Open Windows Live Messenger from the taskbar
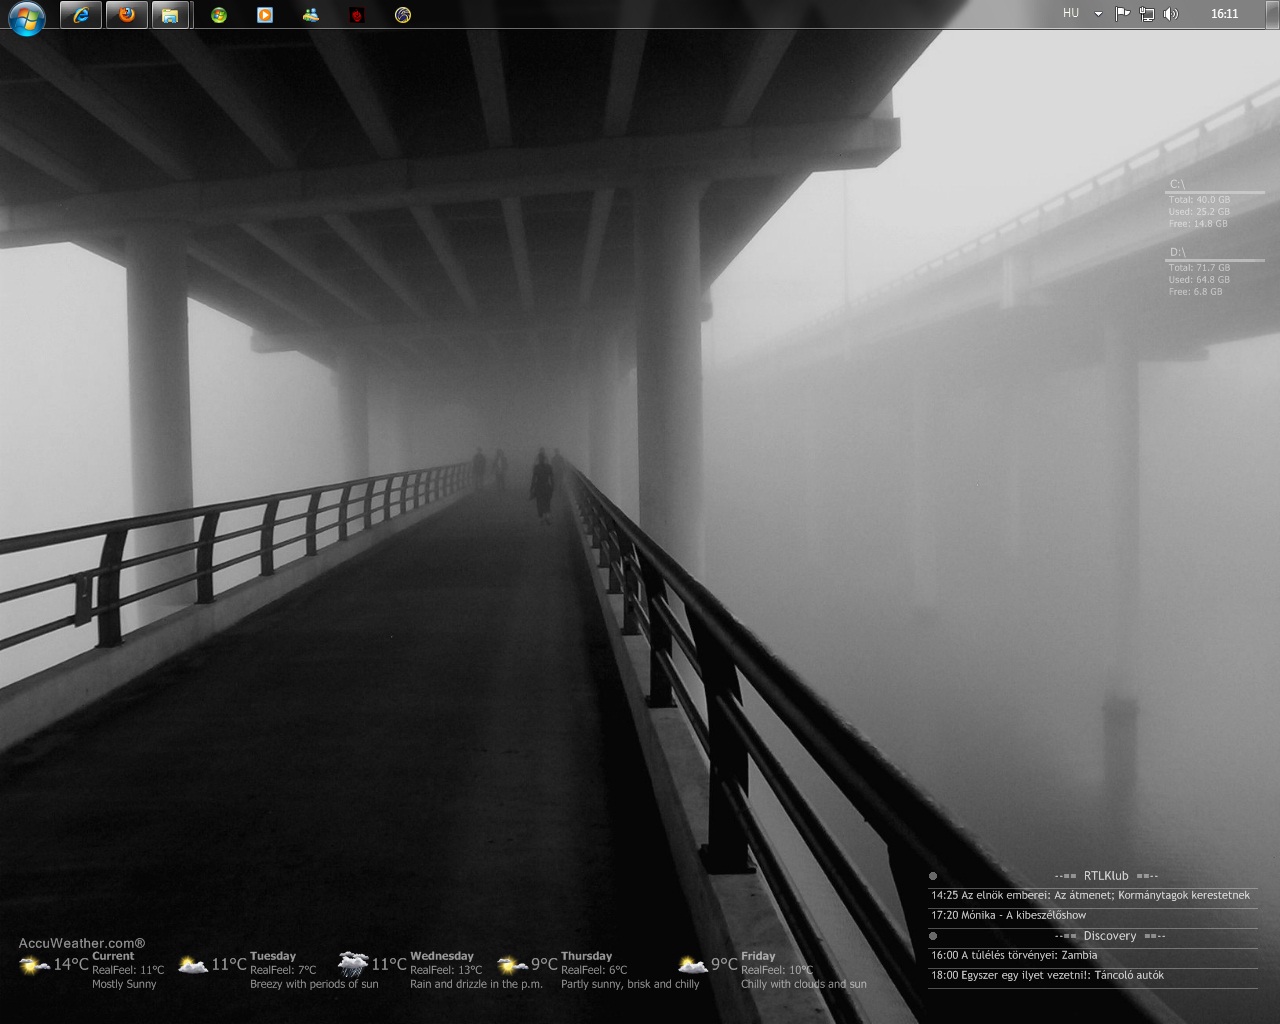This screenshot has height=1024, width=1280. coord(311,15)
